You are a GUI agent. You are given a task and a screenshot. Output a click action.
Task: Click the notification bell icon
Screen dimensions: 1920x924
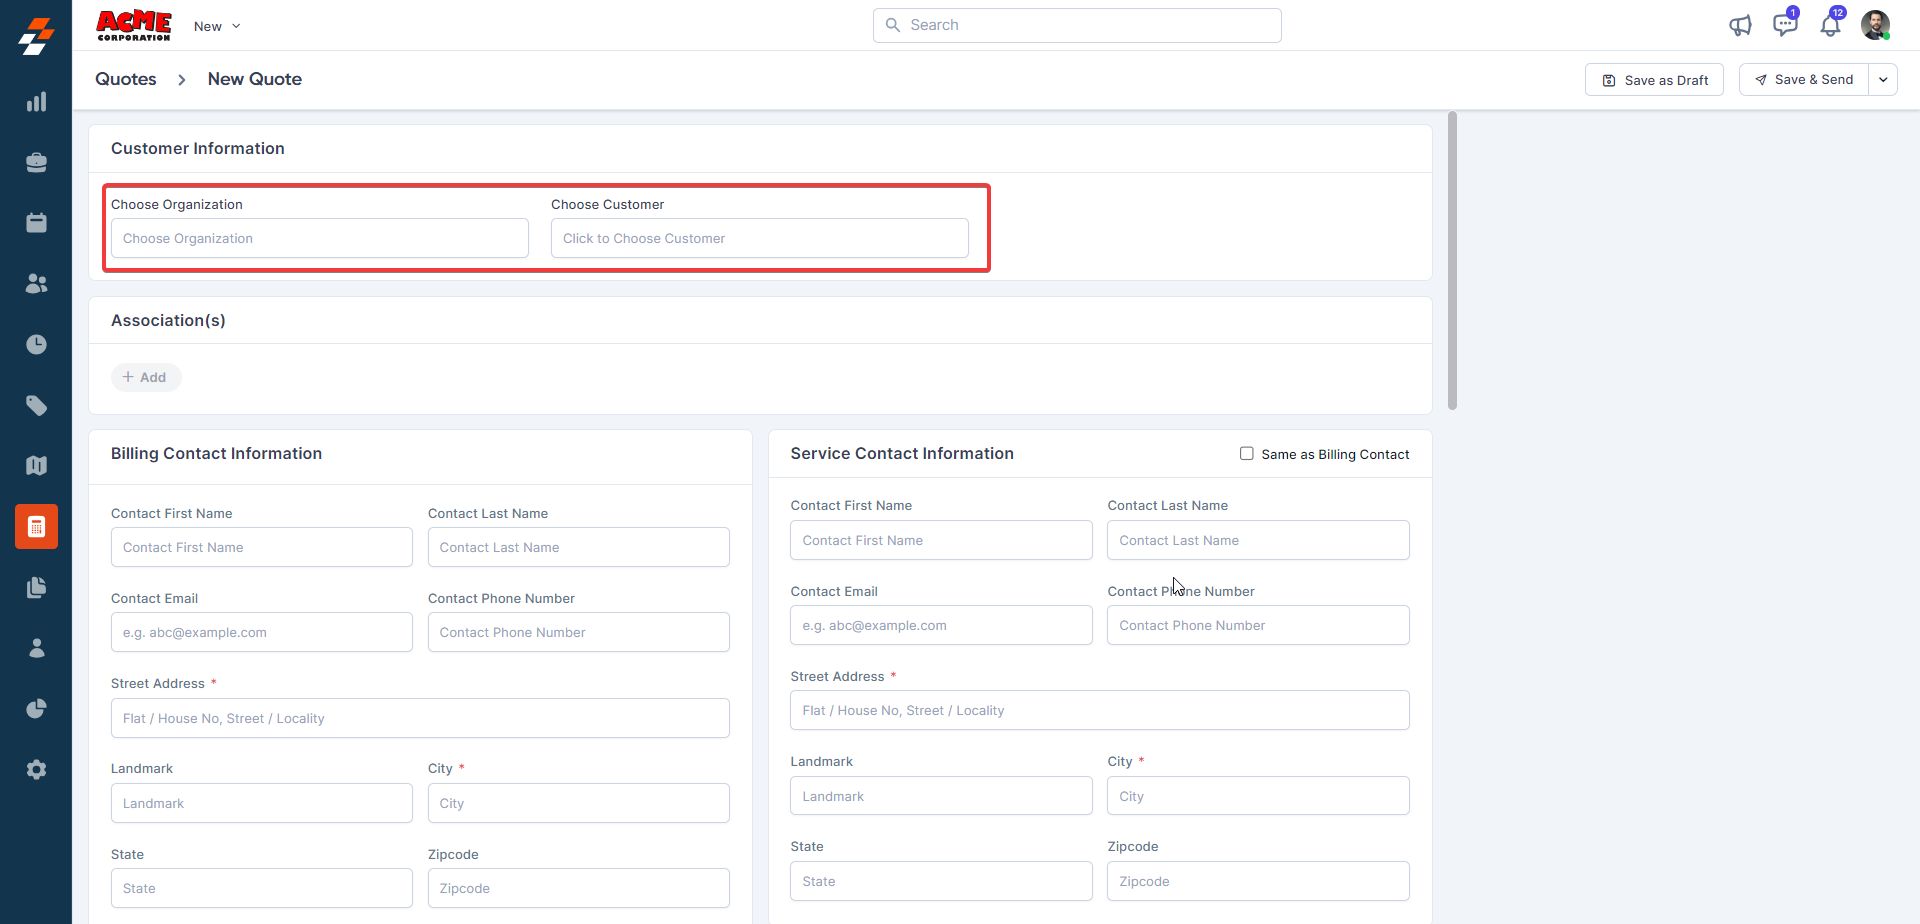point(1830,26)
